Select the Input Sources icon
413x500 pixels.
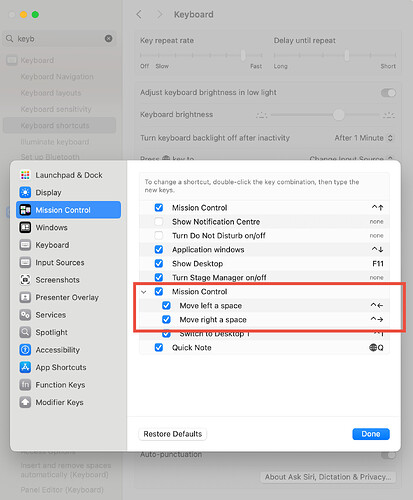[25, 262]
